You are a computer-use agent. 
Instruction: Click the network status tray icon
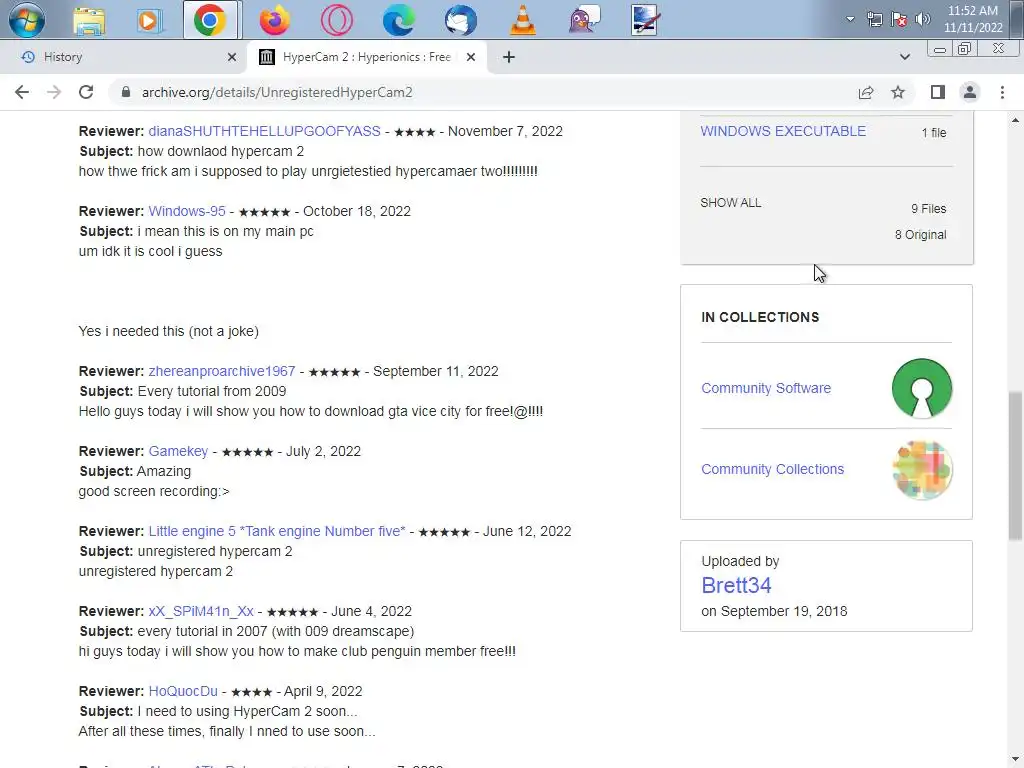tap(874, 19)
